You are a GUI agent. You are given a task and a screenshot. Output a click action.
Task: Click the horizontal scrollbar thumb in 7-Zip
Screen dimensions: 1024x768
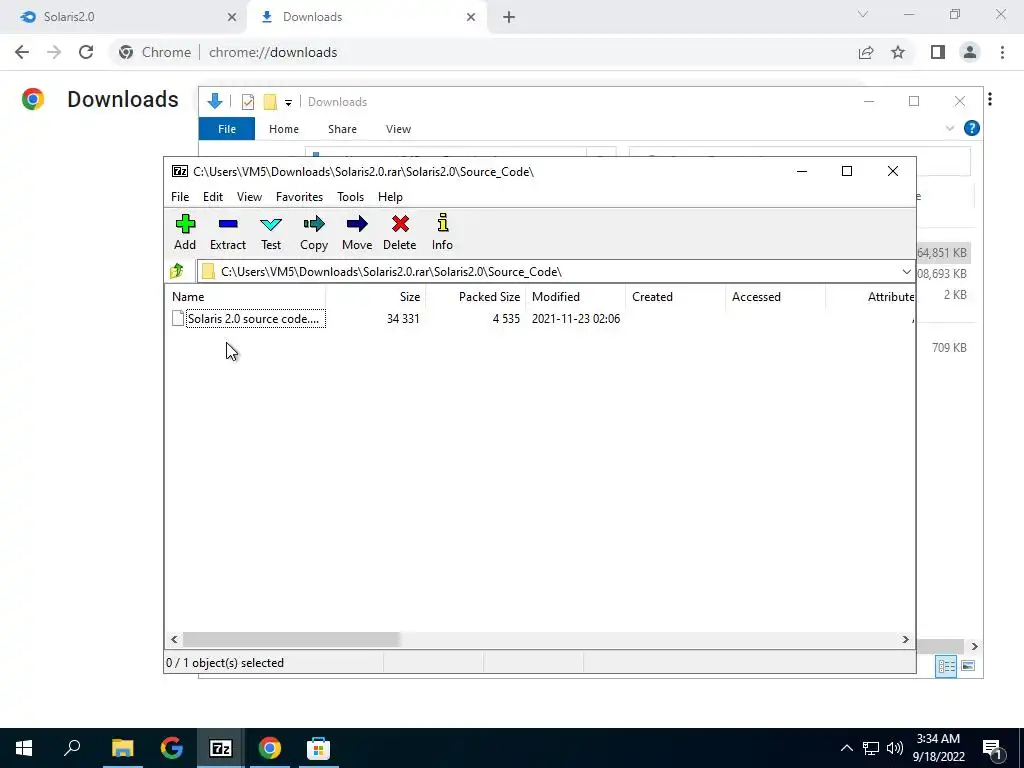291,639
